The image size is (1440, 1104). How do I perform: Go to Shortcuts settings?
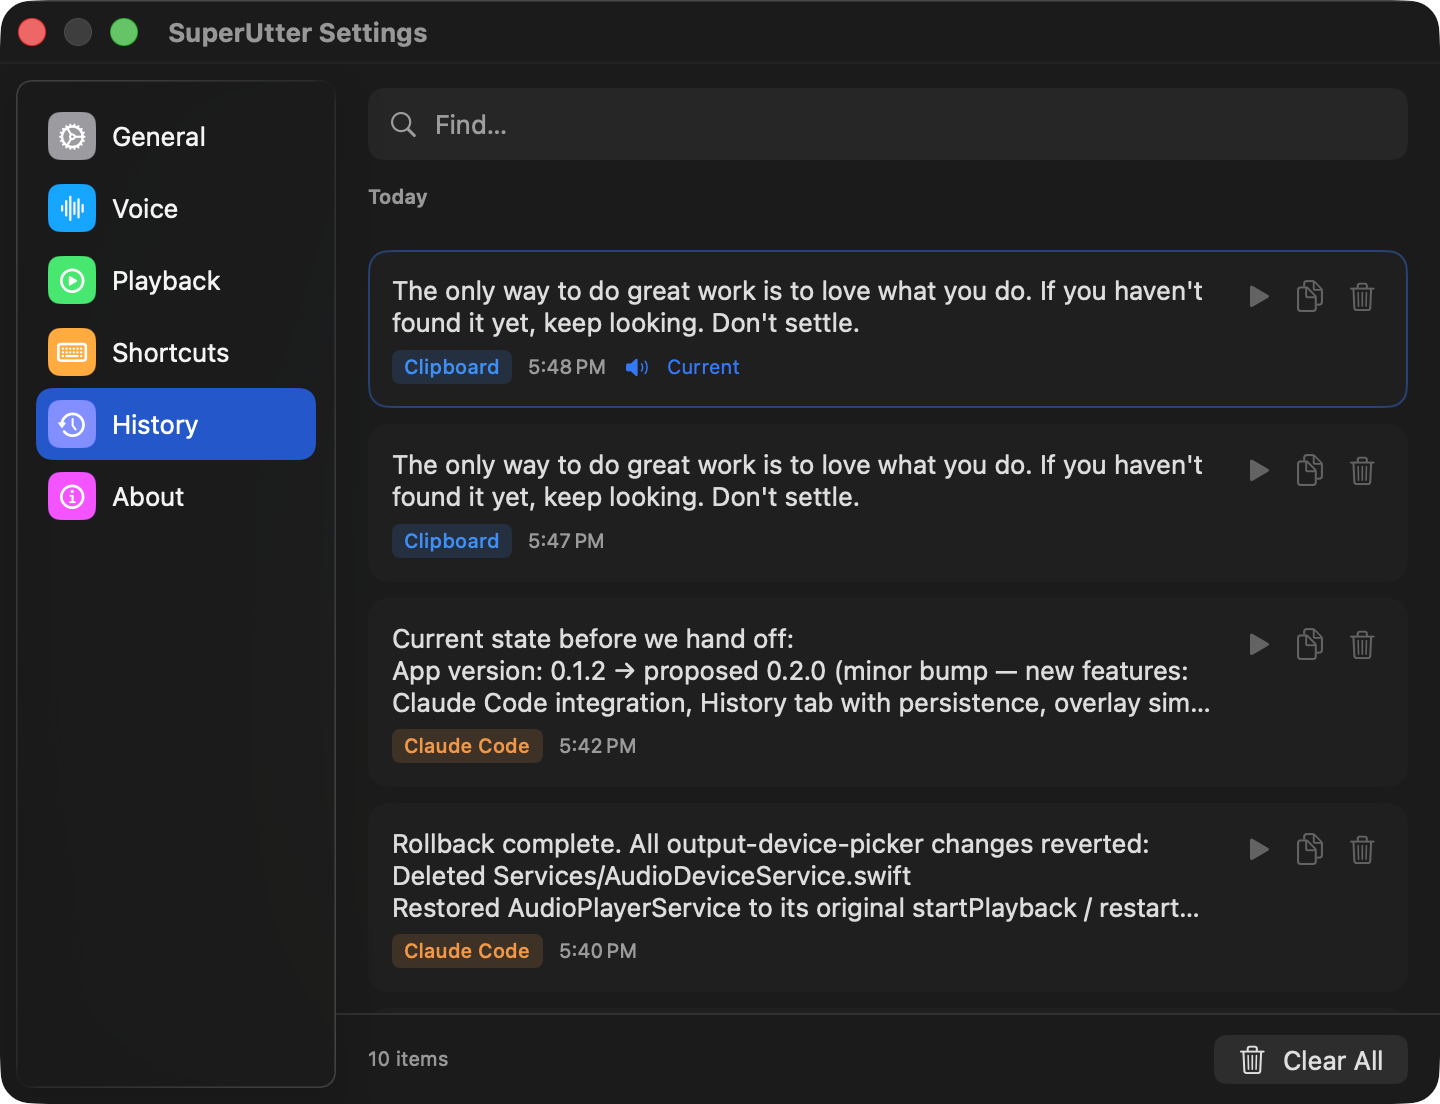click(x=176, y=353)
